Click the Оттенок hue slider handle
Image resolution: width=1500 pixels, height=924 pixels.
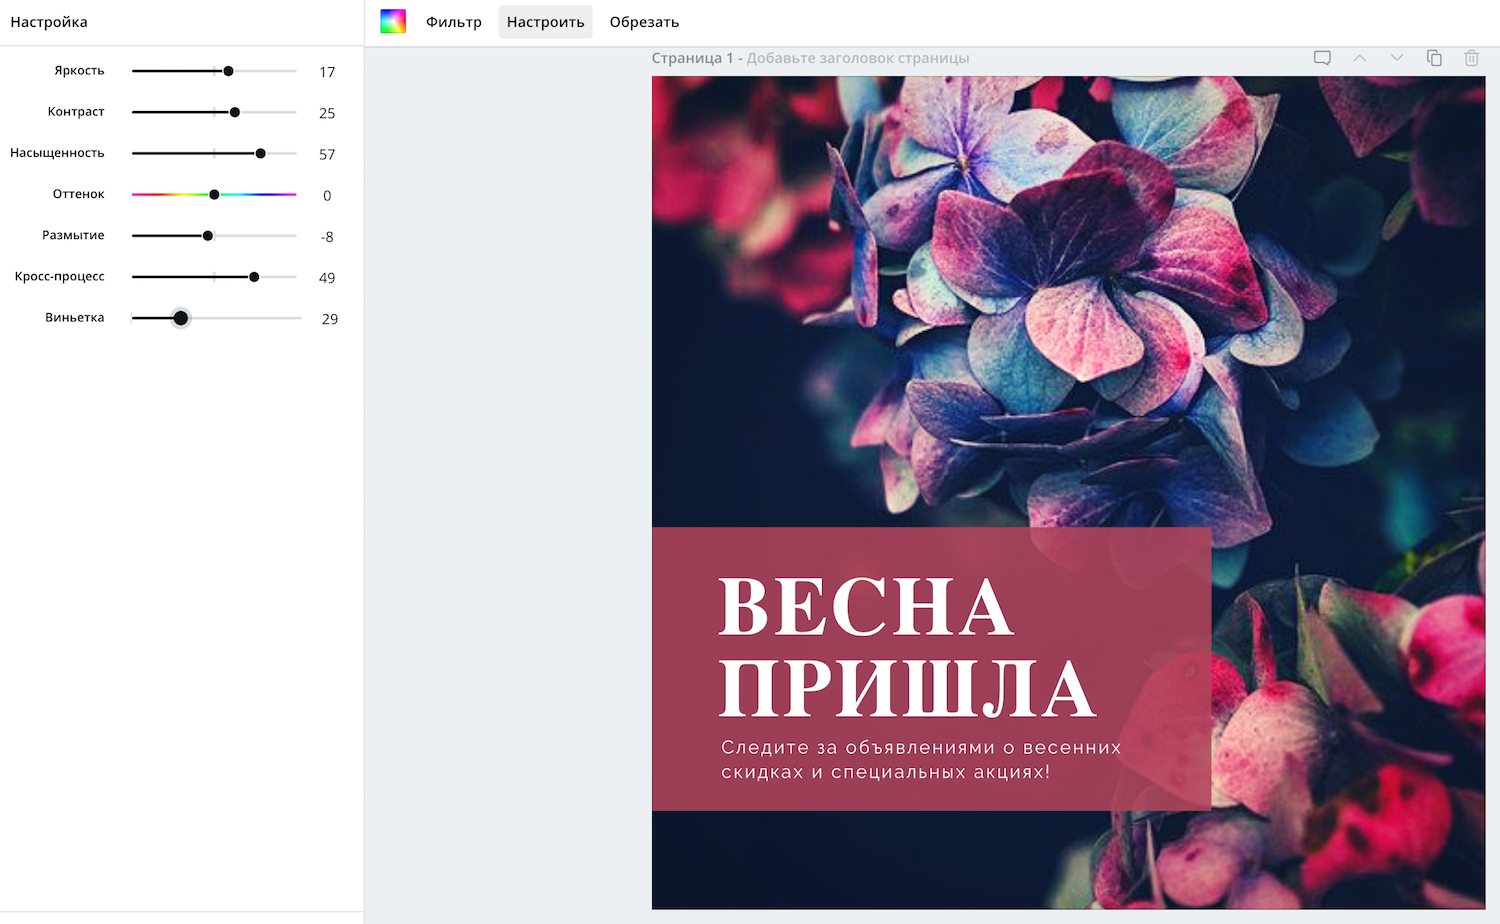click(214, 194)
